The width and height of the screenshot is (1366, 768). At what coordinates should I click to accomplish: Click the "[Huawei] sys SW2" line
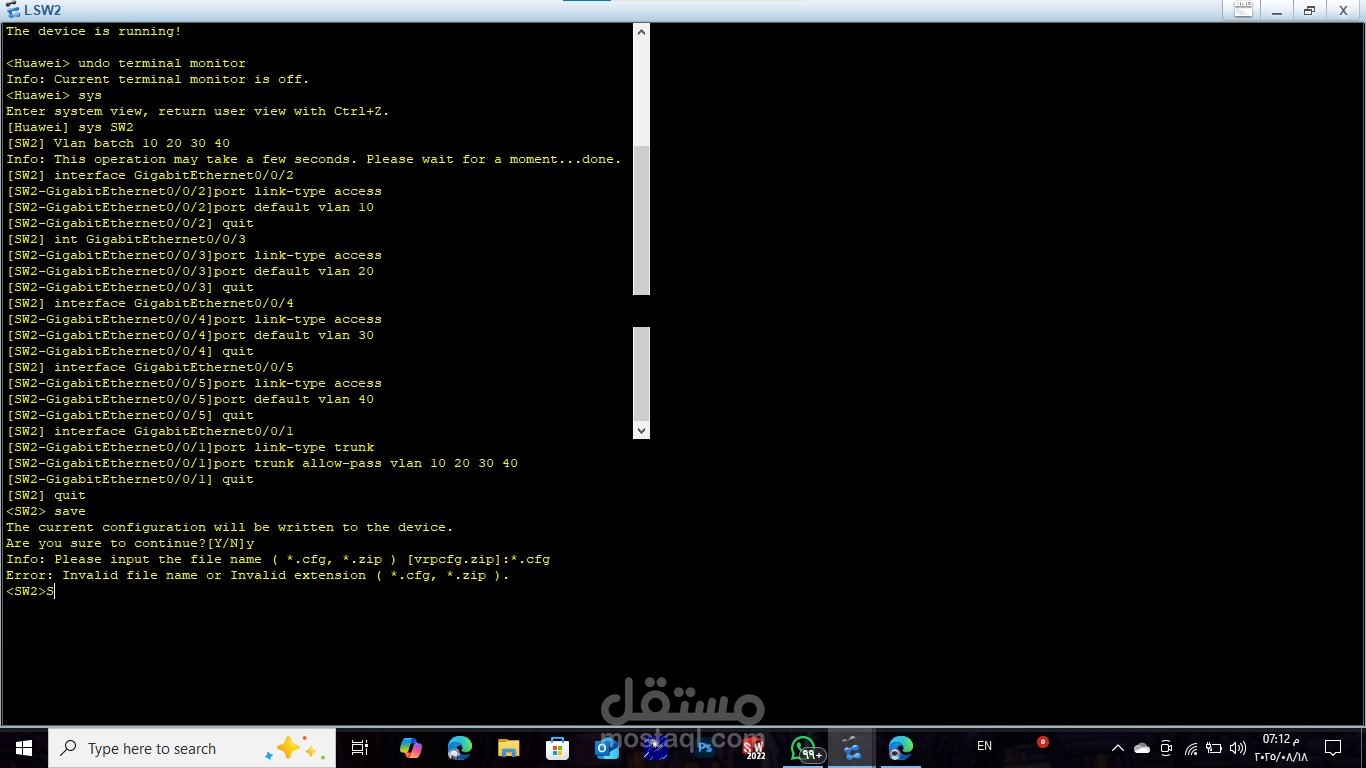coord(70,127)
